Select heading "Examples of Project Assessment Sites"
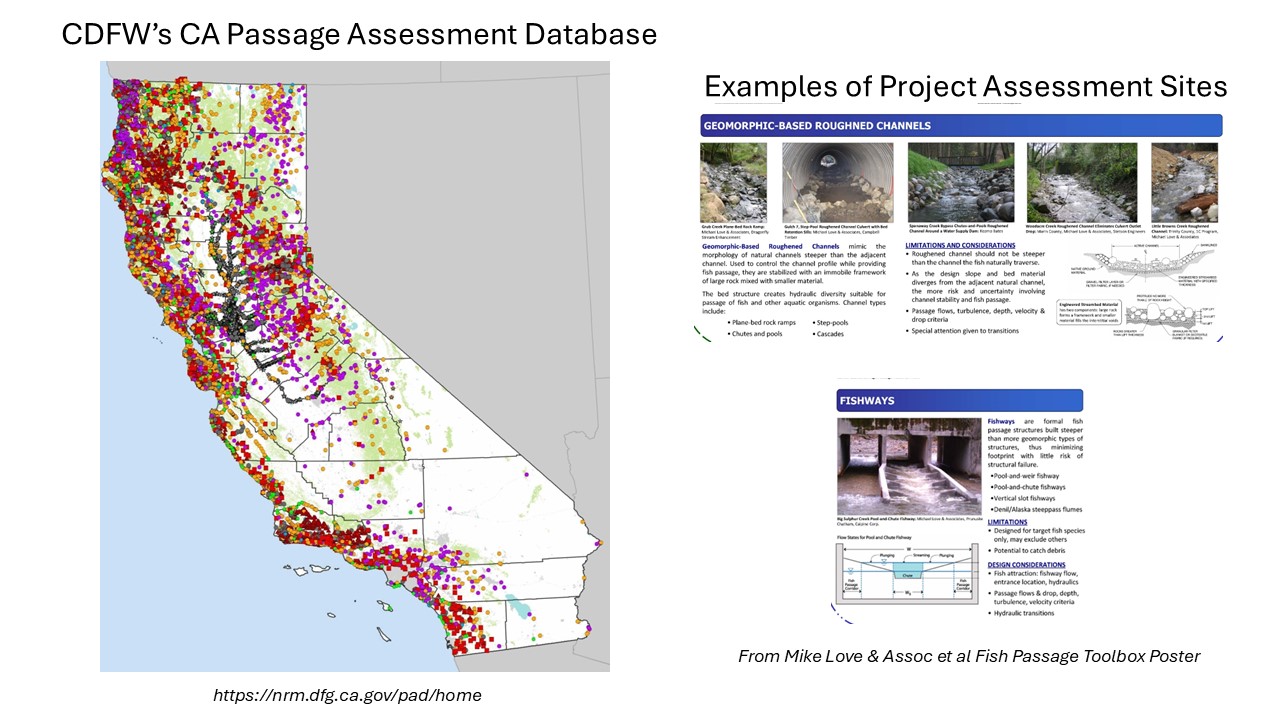Image resolution: width=1280 pixels, height=720 pixels. 966,86
